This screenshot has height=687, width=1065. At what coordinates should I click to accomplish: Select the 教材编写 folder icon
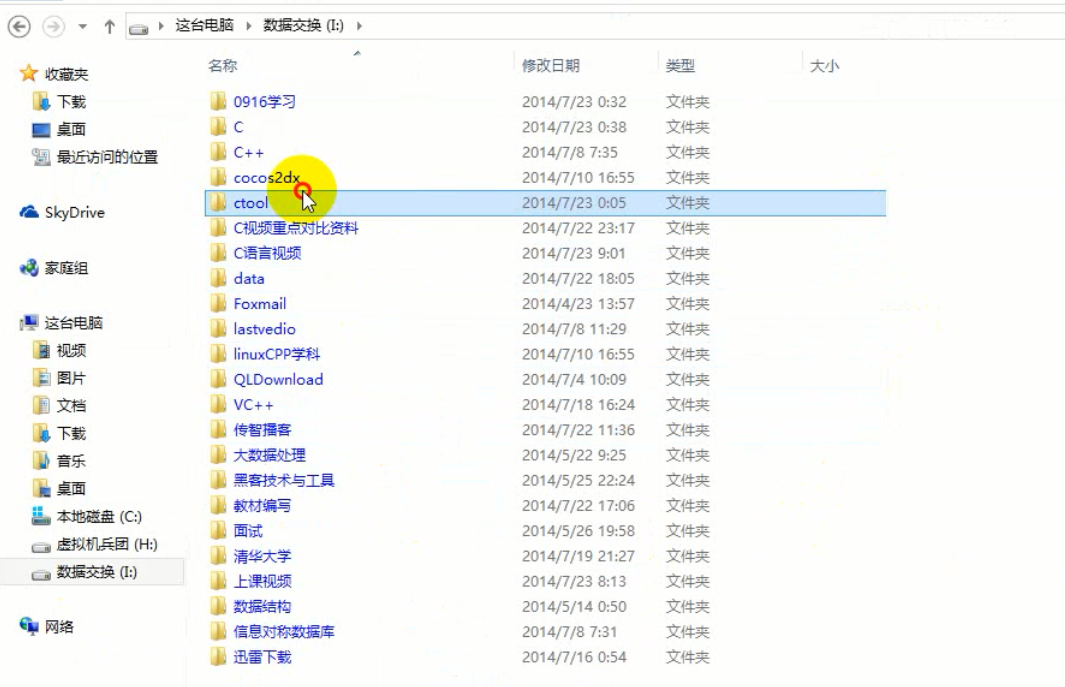pyautogui.click(x=218, y=506)
